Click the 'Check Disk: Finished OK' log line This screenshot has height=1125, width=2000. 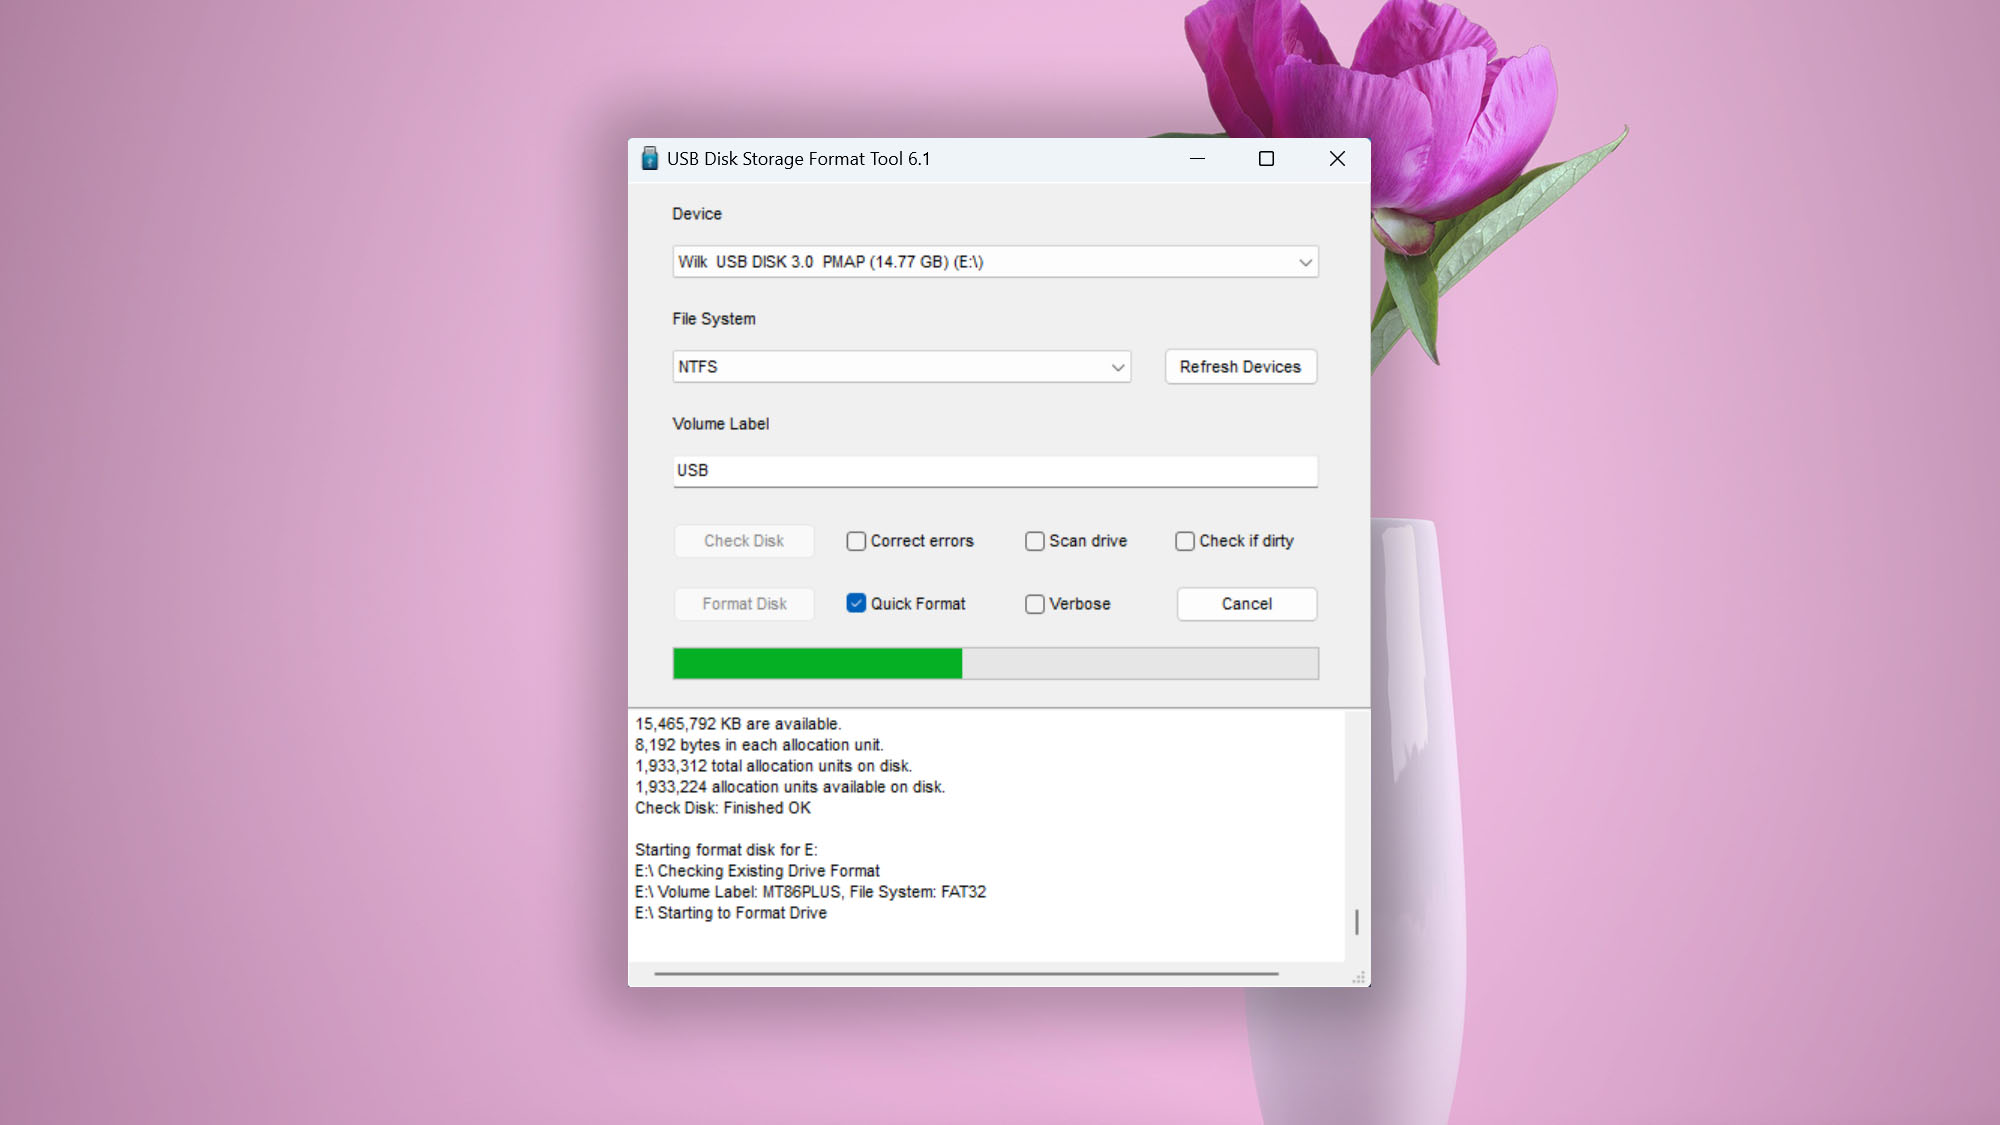pos(723,808)
